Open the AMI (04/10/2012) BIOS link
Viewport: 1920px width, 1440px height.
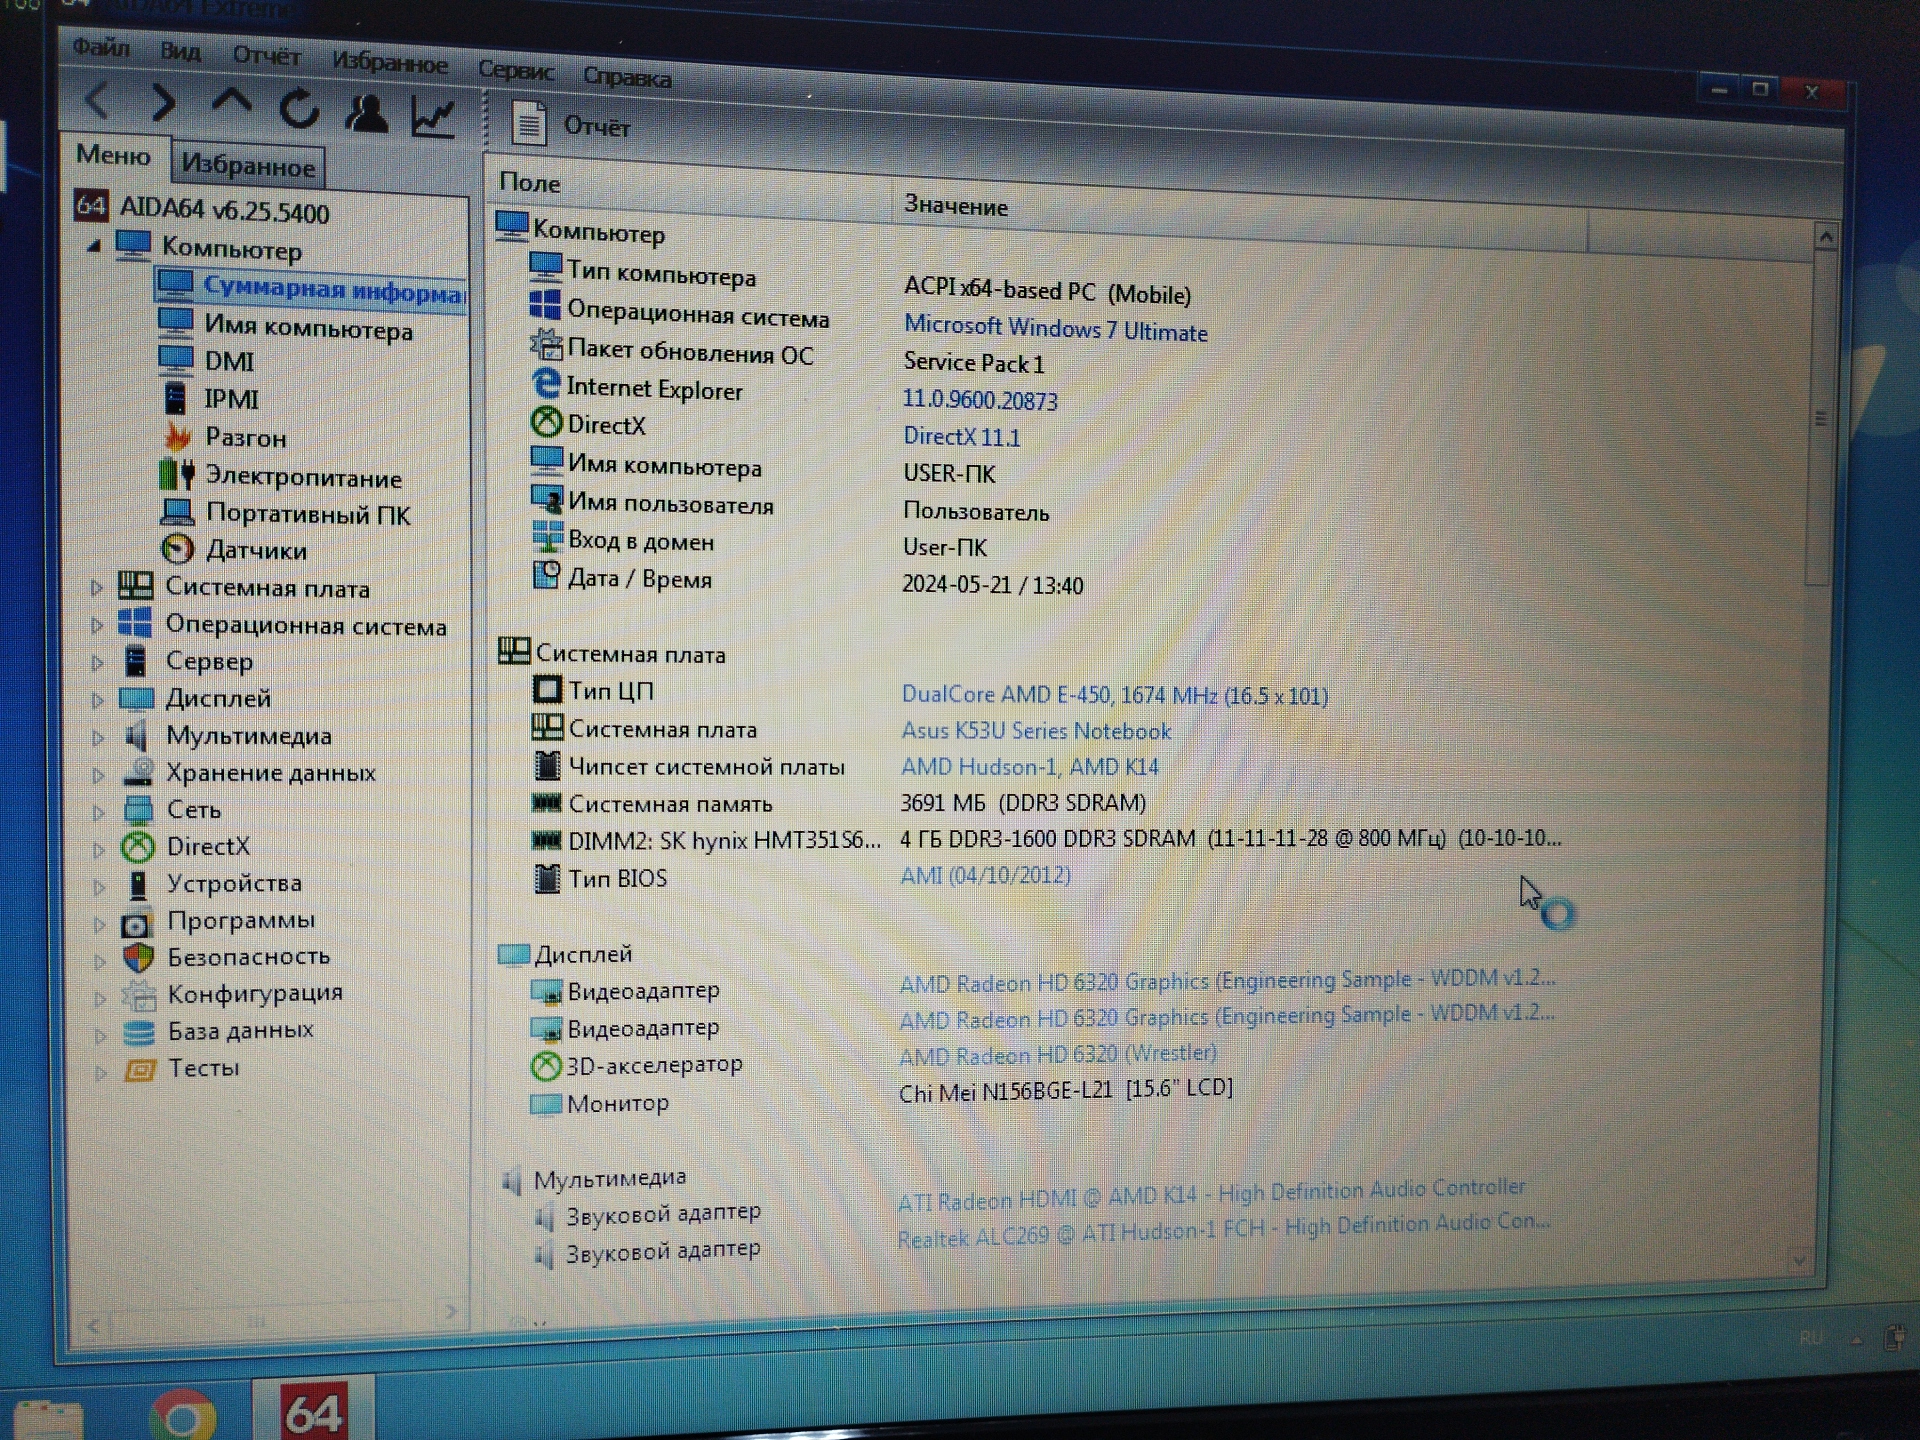[x=985, y=875]
